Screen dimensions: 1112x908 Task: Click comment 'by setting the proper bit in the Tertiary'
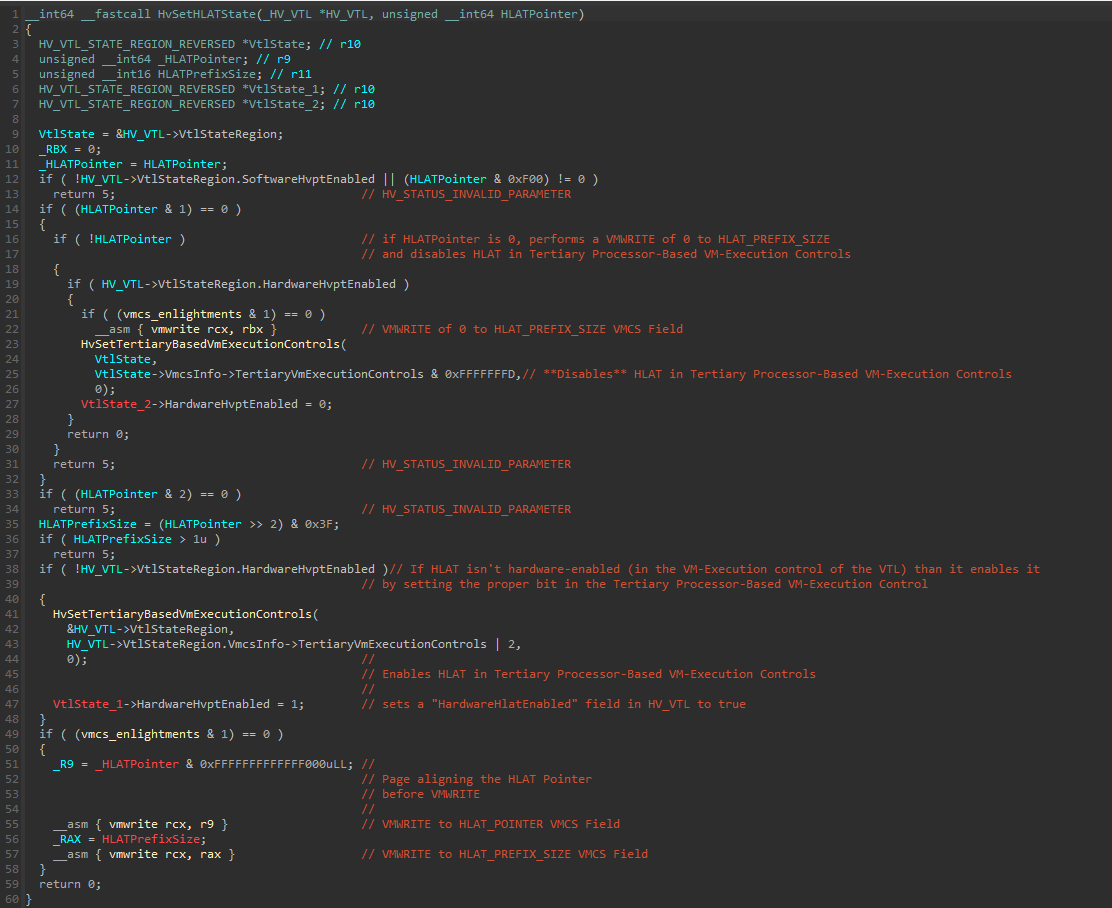click(x=645, y=585)
